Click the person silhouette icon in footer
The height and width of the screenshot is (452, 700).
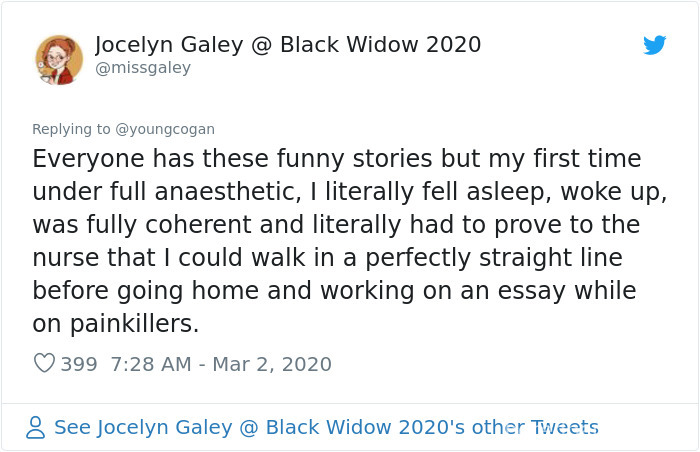(x=35, y=427)
